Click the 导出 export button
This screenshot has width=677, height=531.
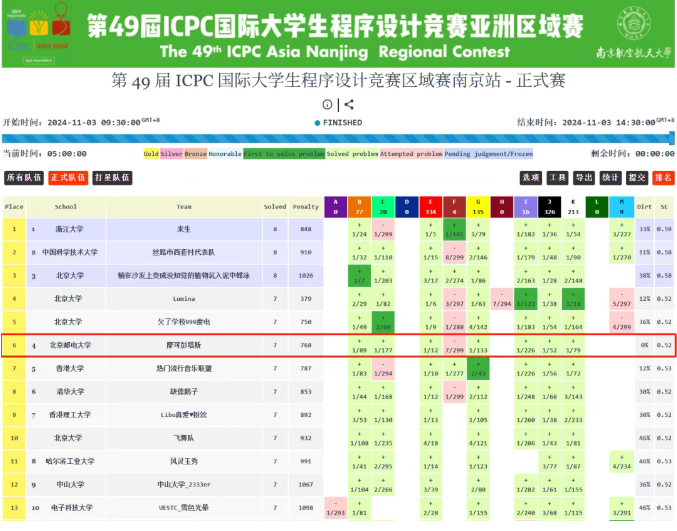584,177
